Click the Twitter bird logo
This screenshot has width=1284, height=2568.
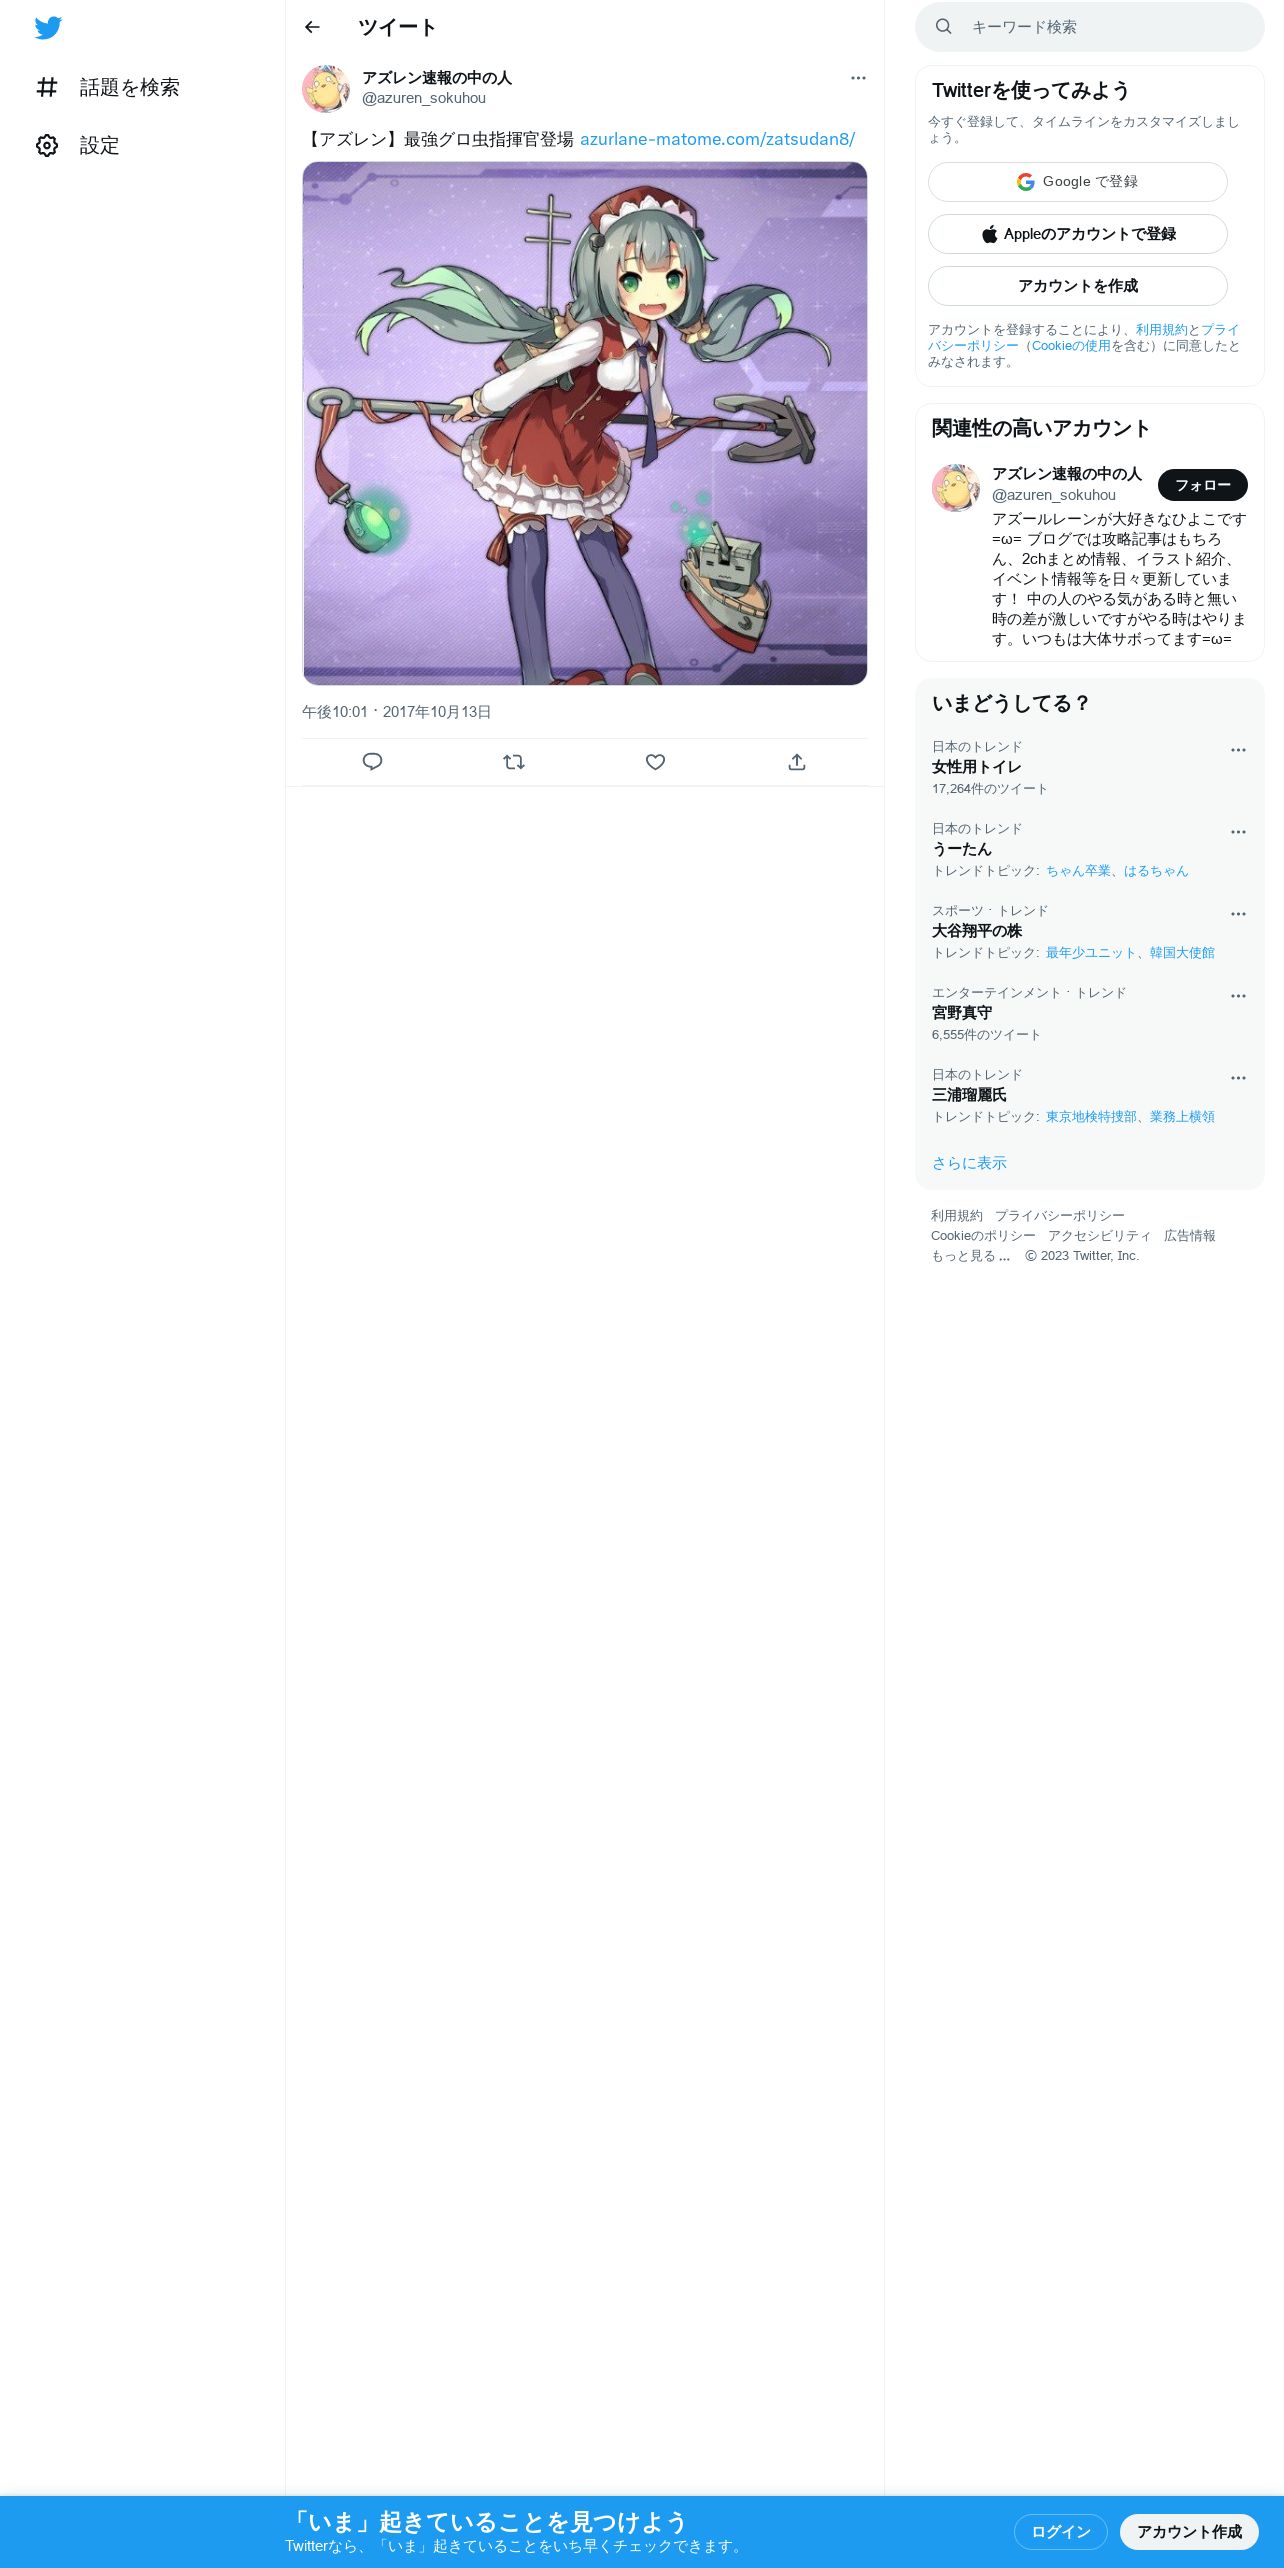(x=48, y=27)
